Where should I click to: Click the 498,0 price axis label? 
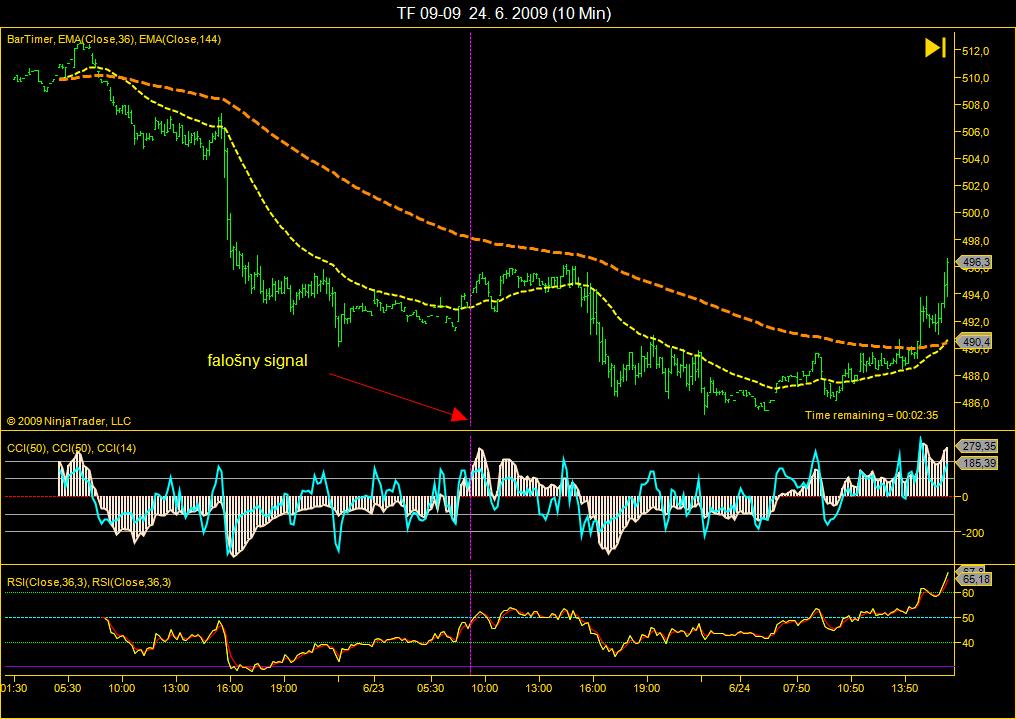[x=976, y=241]
